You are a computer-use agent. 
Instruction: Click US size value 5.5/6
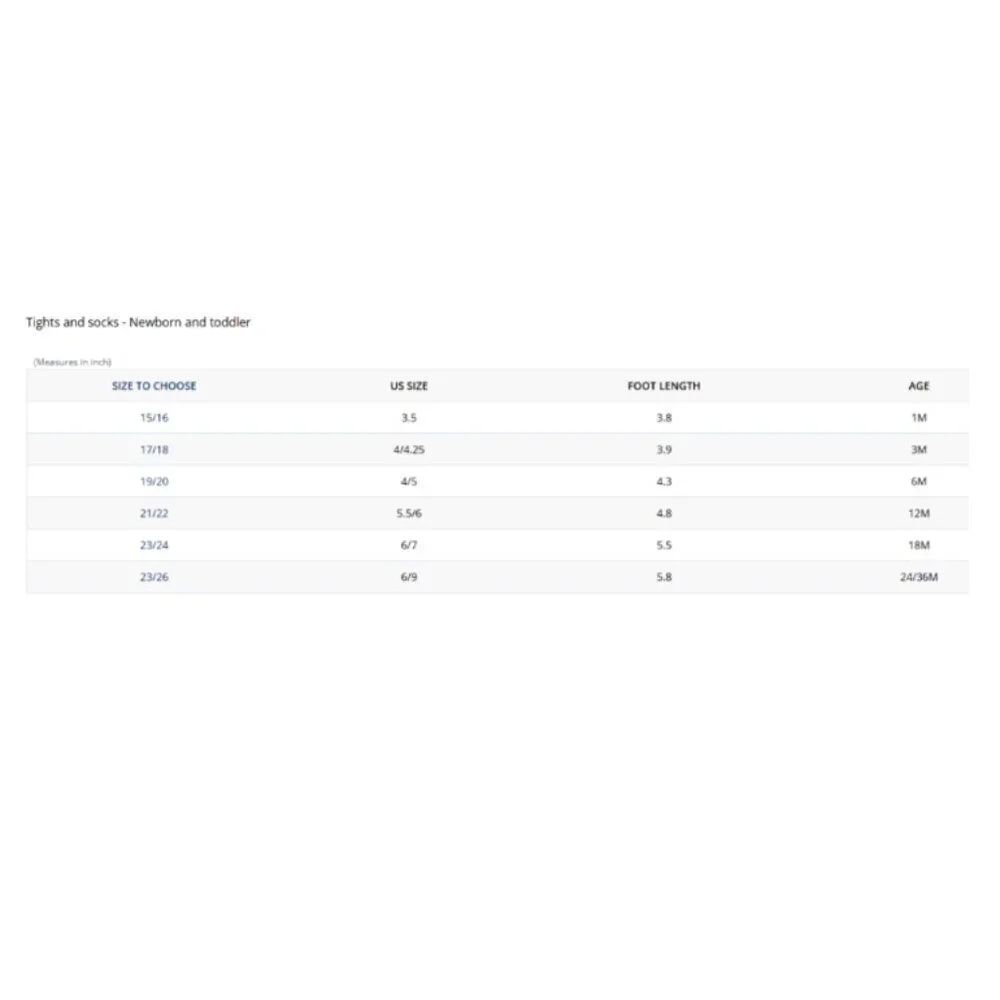[409, 513]
